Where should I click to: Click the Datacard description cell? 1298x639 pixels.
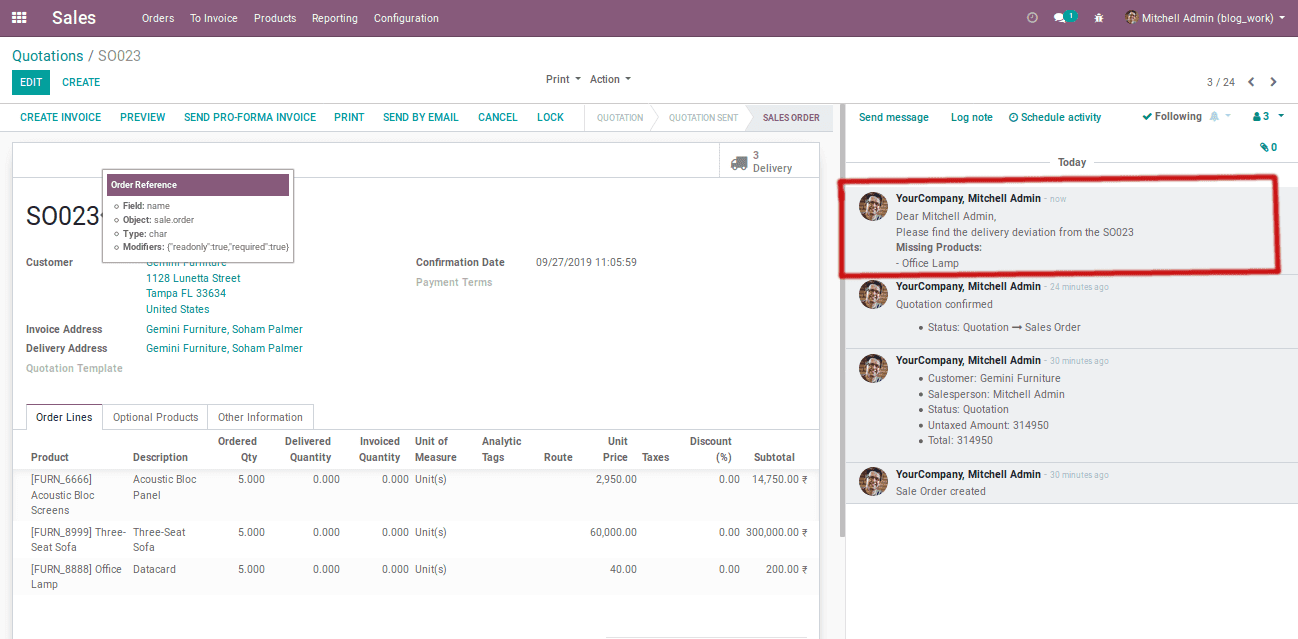pyautogui.click(x=155, y=569)
